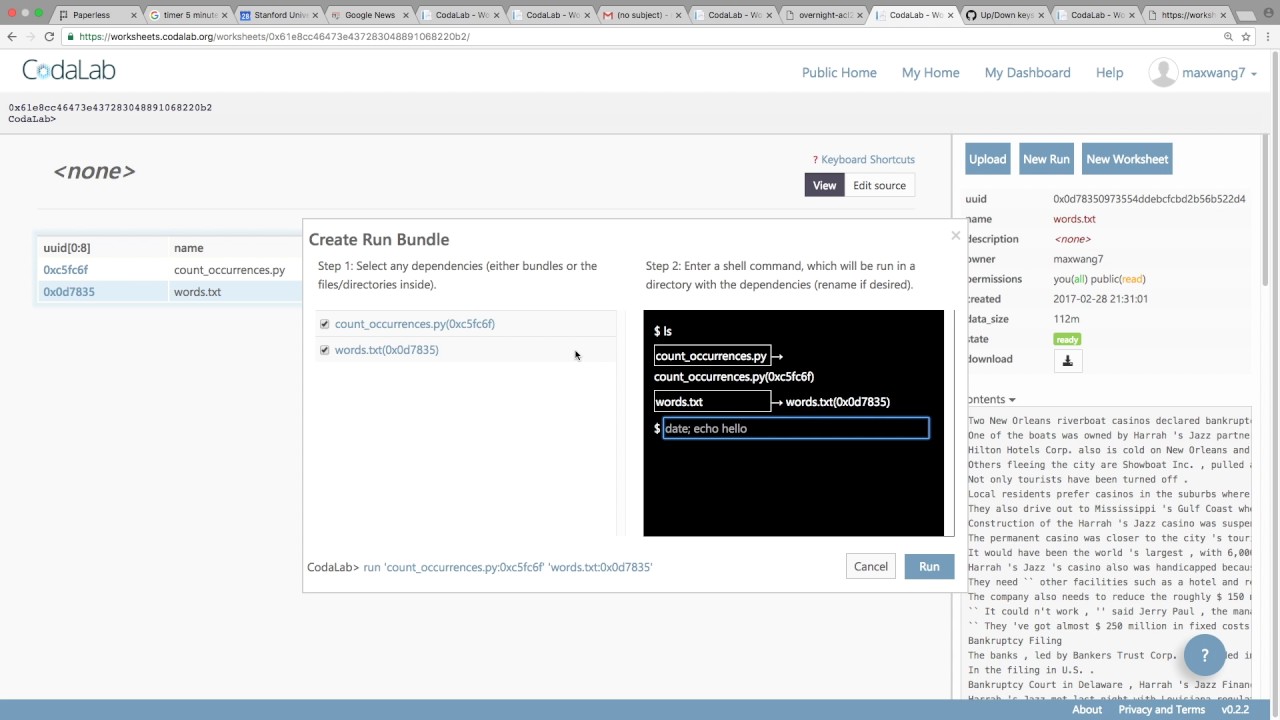Image resolution: width=1280 pixels, height=720 pixels.
Task: Click the CodaLab logo
Action: pyautogui.click(x=69, y=70)
